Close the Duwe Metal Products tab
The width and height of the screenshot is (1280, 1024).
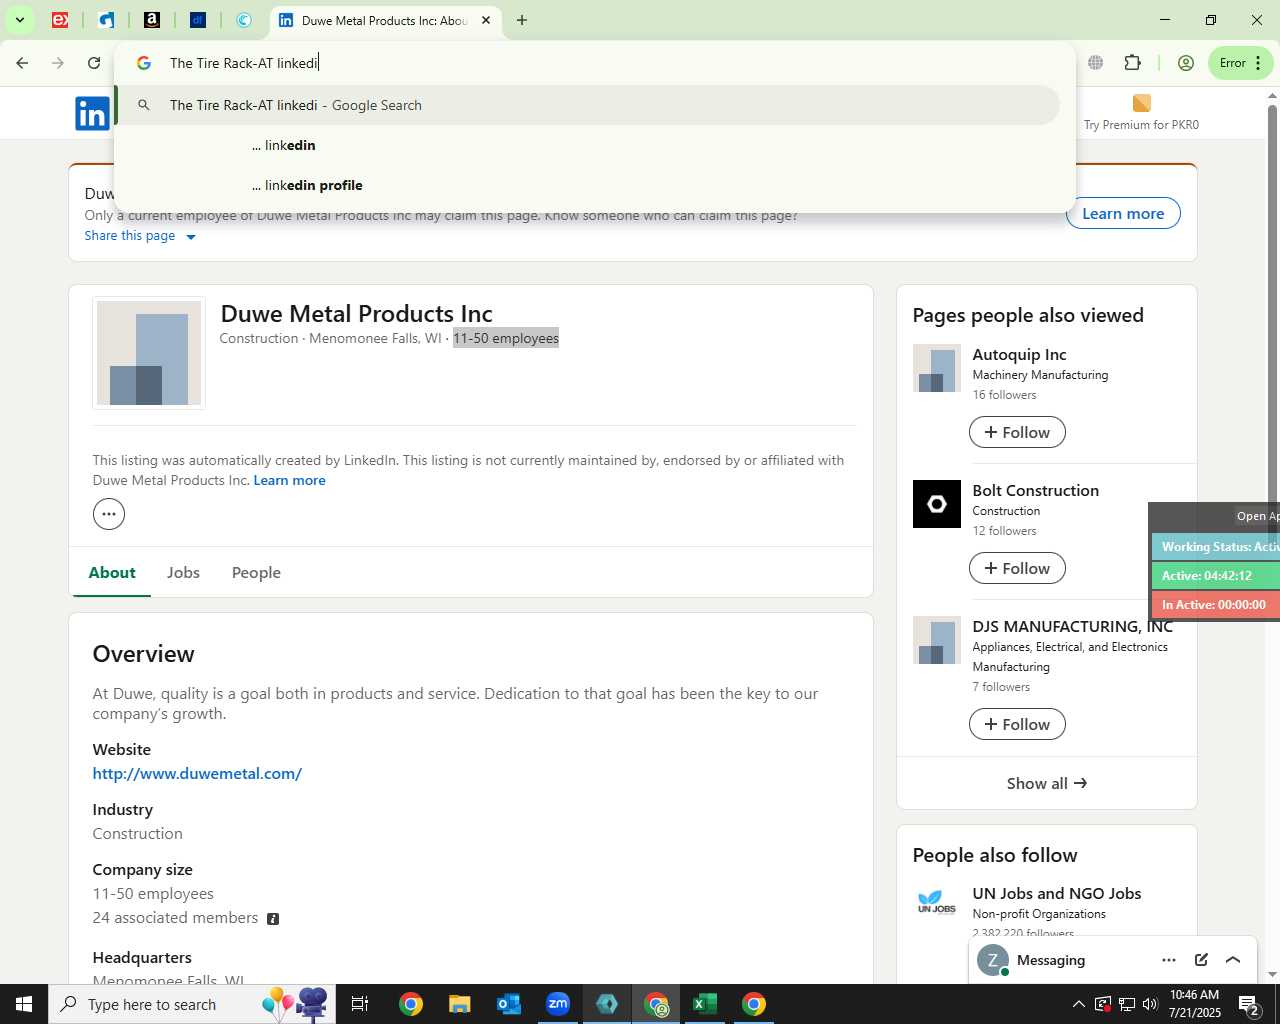pos(486,20)
